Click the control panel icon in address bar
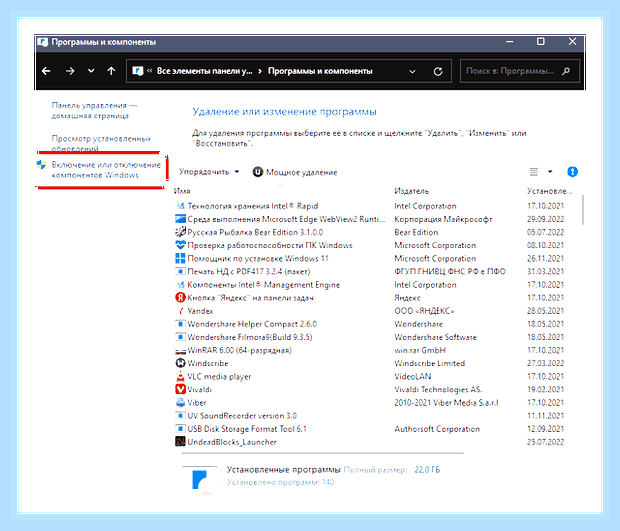Image resolution: width=620 pixels, height=531 pixels. 138,71
